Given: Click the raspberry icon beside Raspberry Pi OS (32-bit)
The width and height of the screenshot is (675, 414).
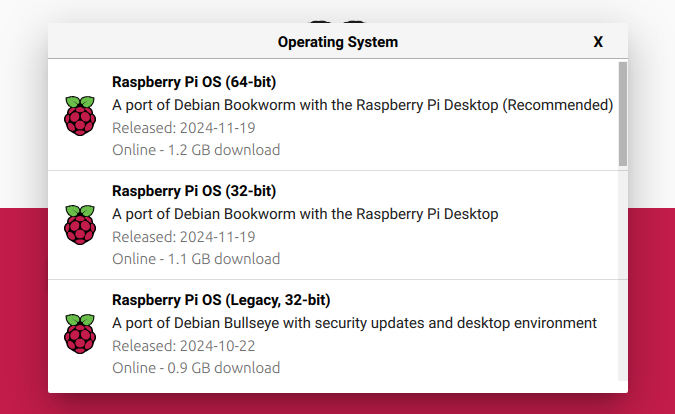Looking at the screenshot, I should point(80,225).
